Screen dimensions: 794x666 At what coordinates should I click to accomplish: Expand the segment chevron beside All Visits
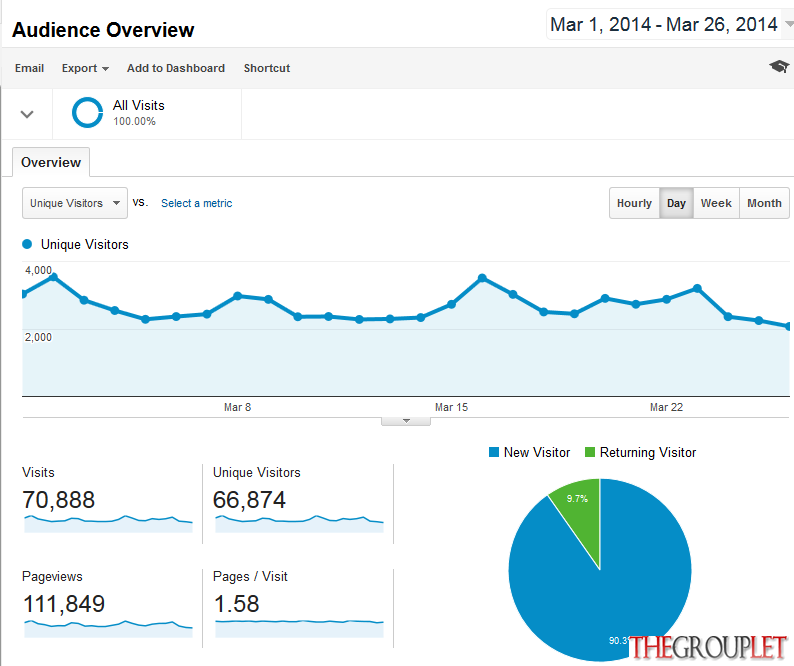(27, 114)
